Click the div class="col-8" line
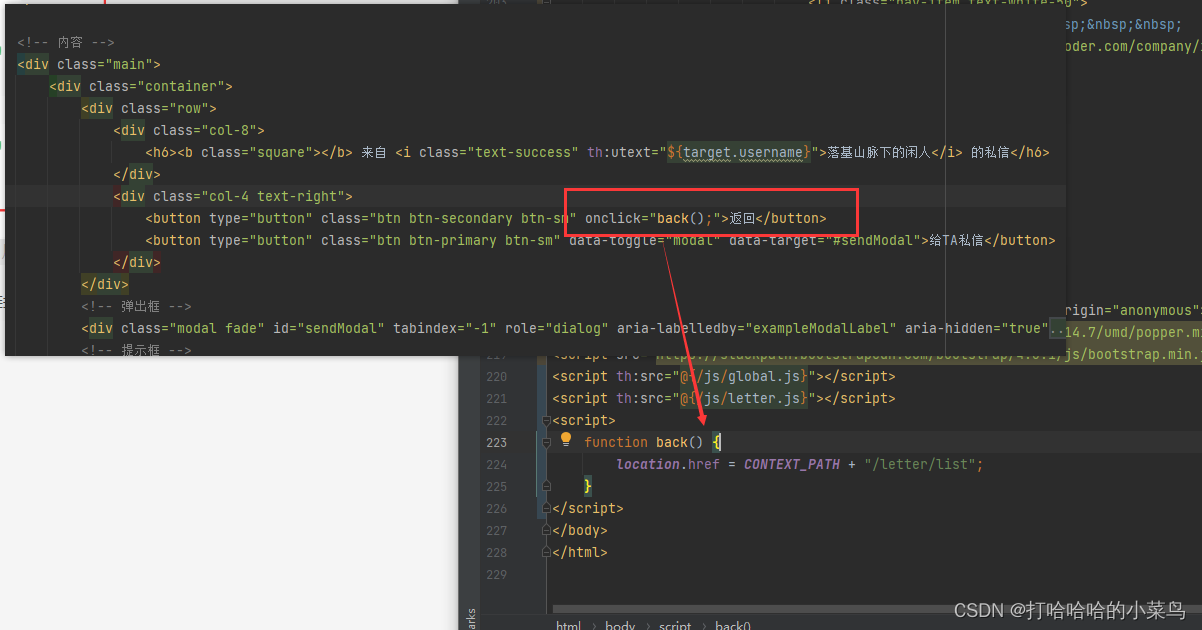 [x=189, y=130]
